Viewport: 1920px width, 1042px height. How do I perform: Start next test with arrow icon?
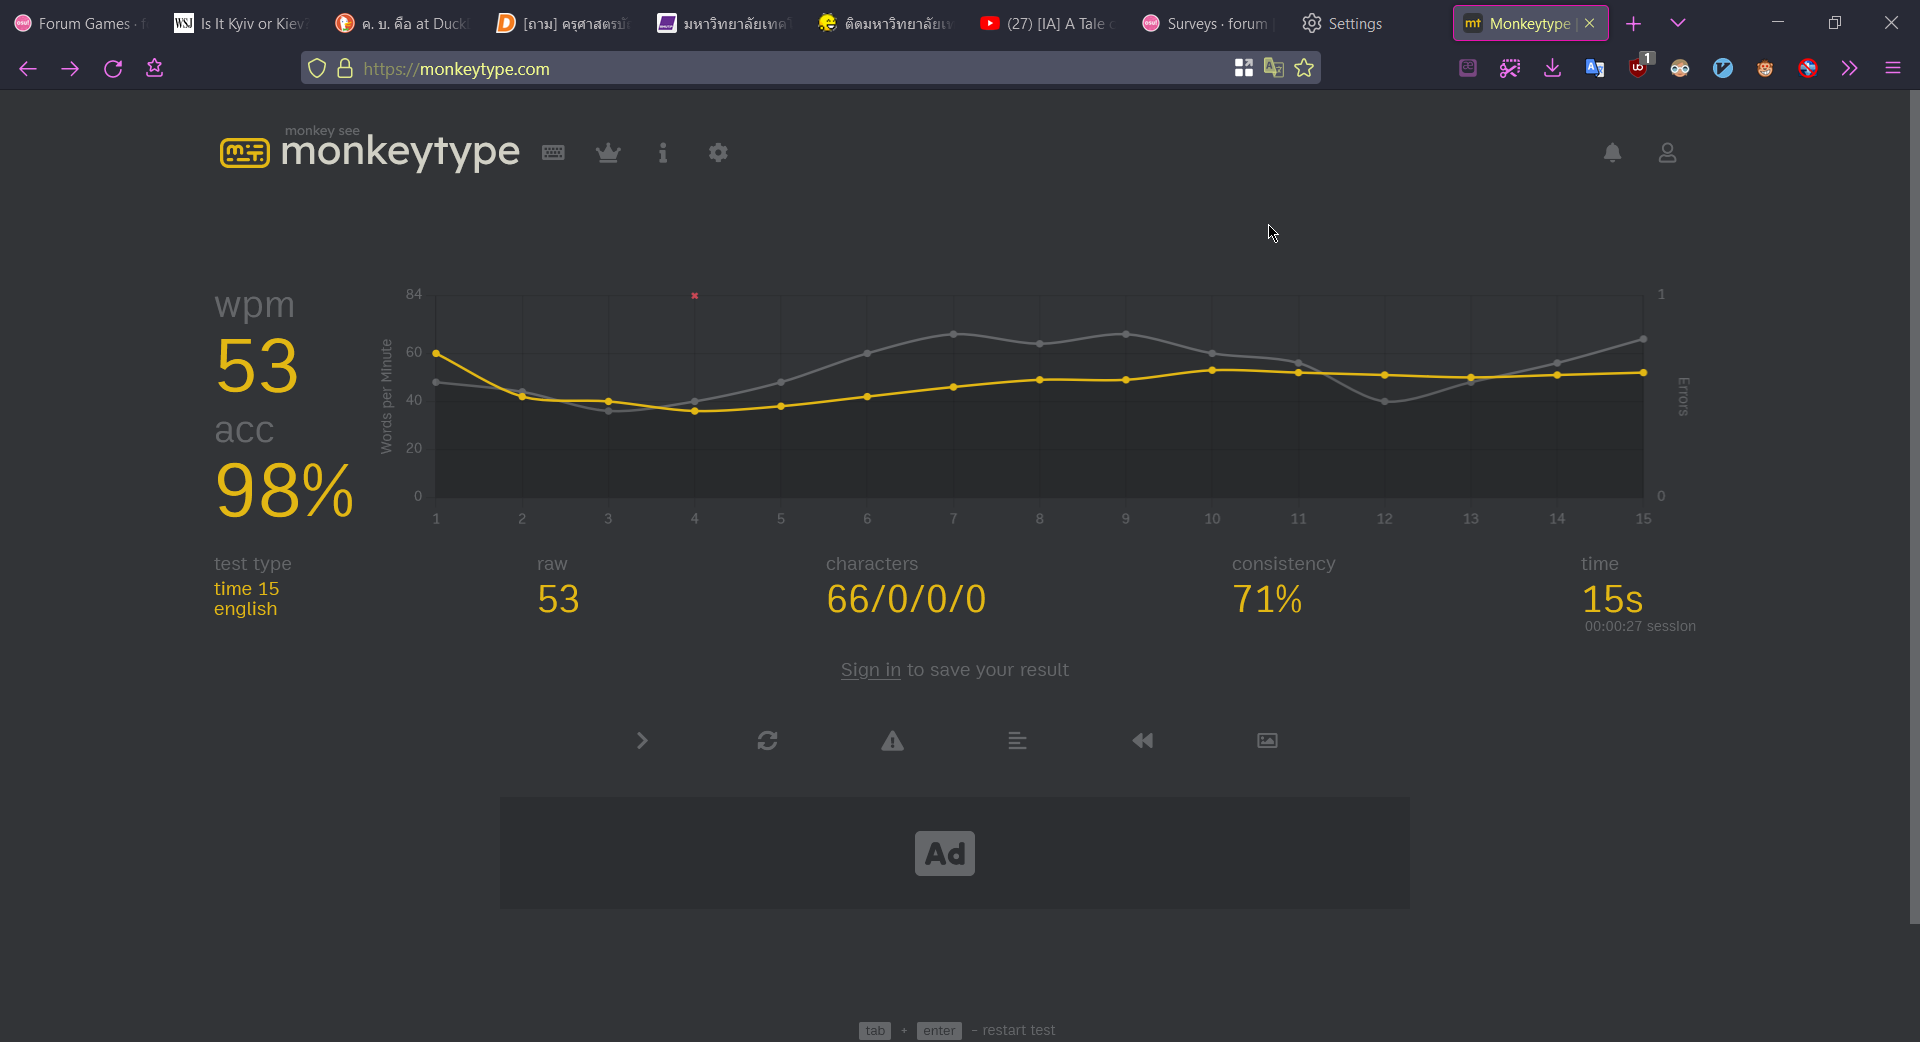642,741
